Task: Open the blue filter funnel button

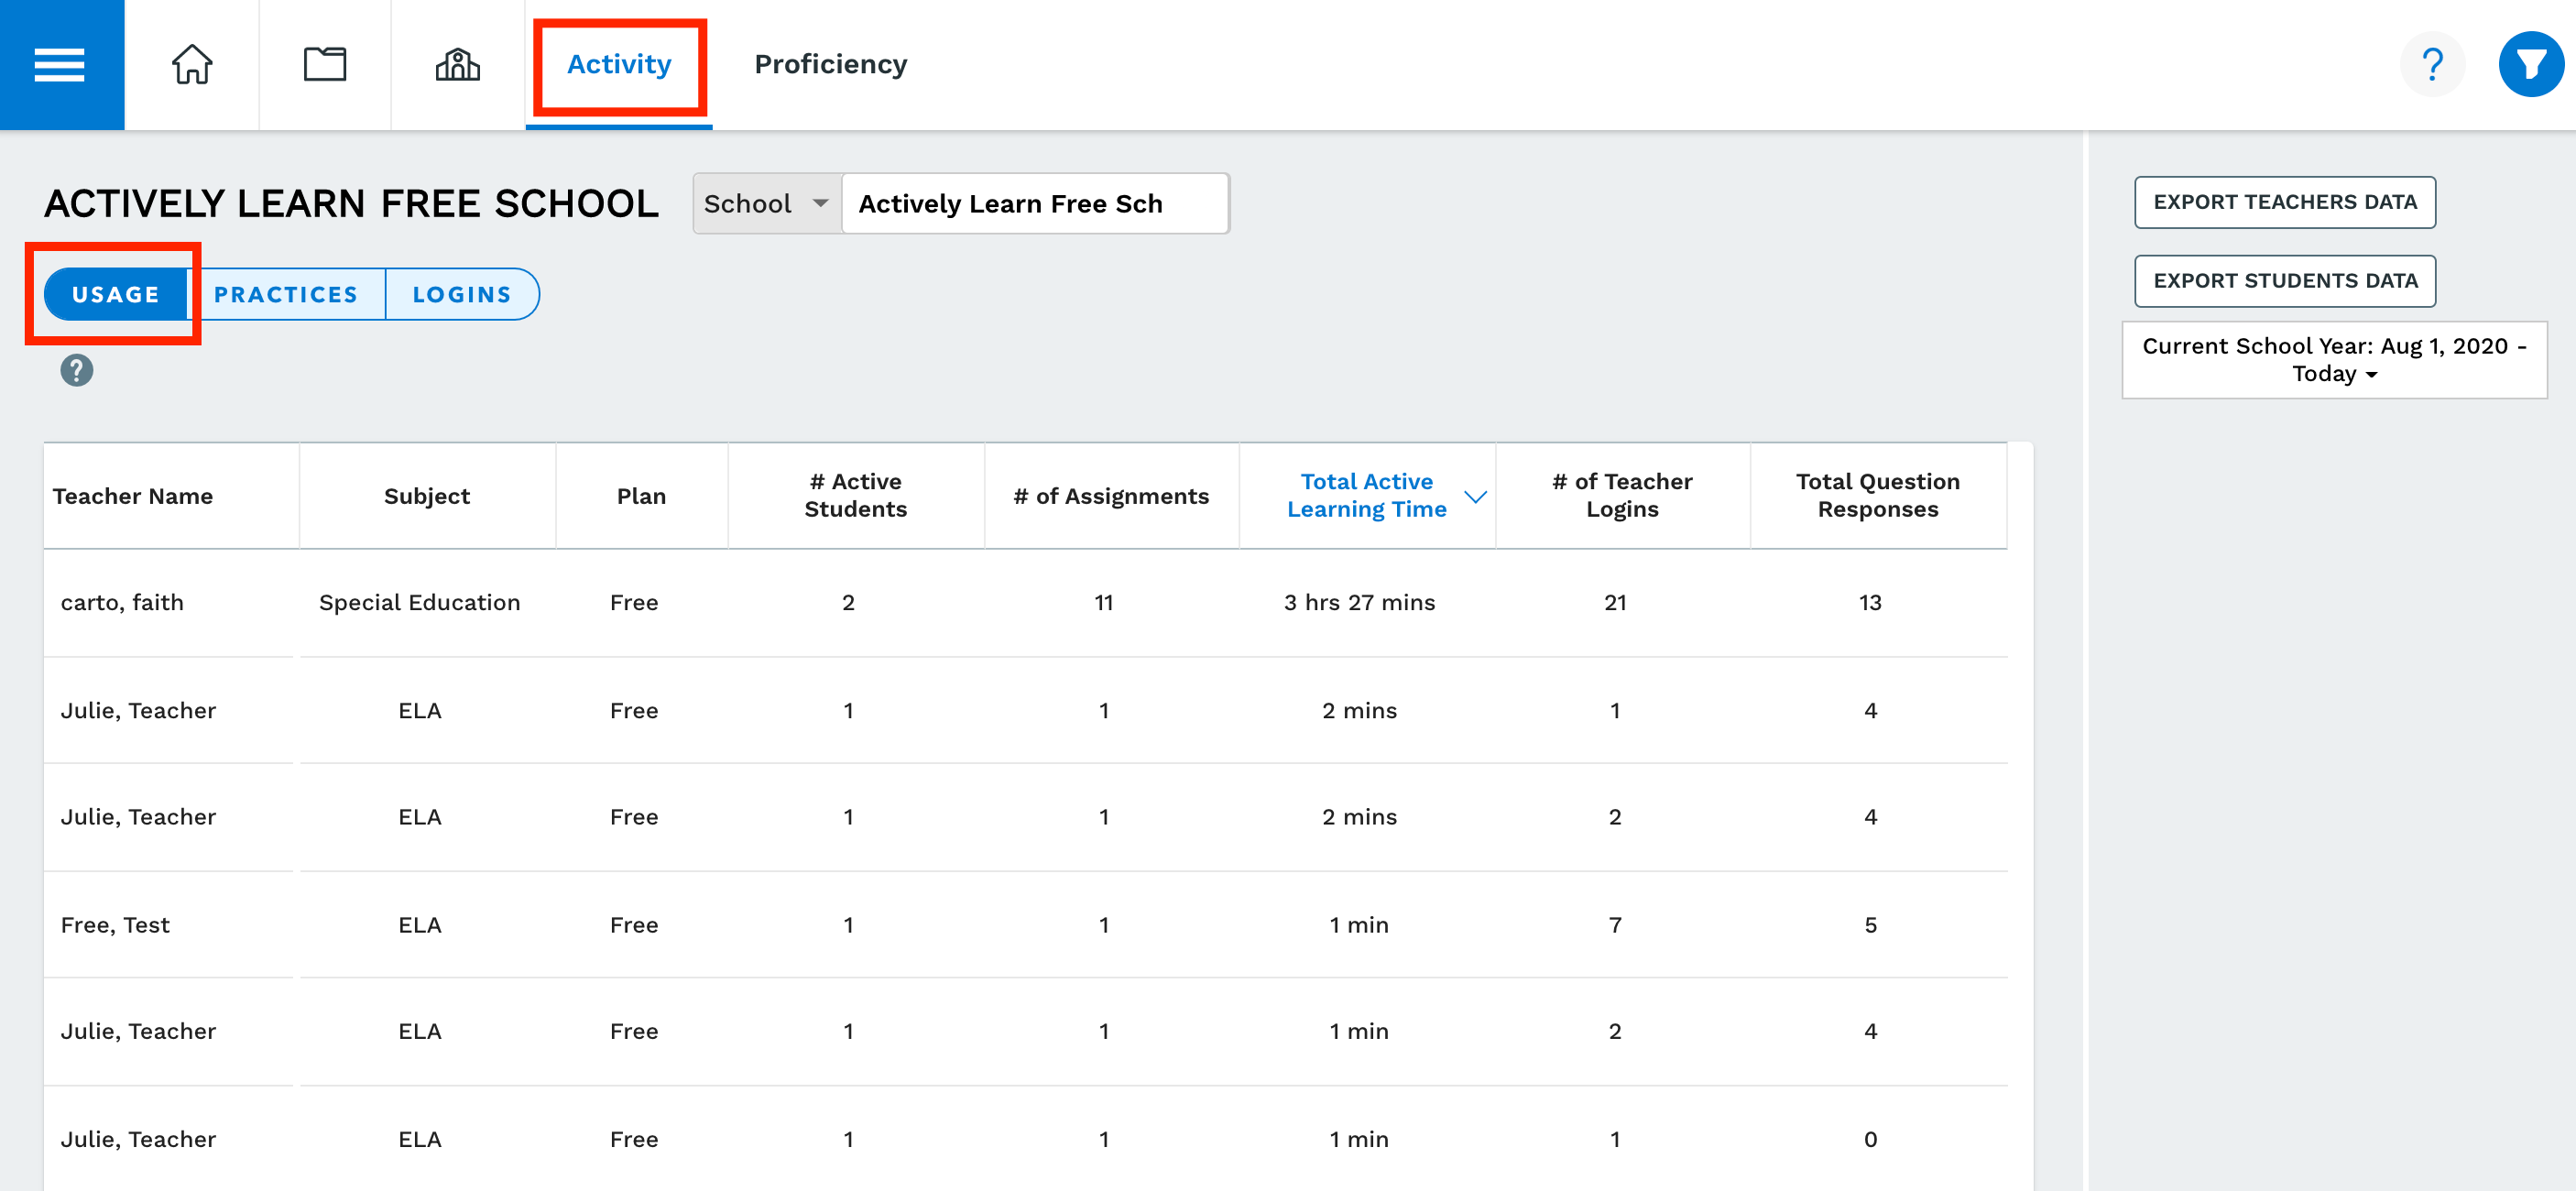Action: (2531, 65)
